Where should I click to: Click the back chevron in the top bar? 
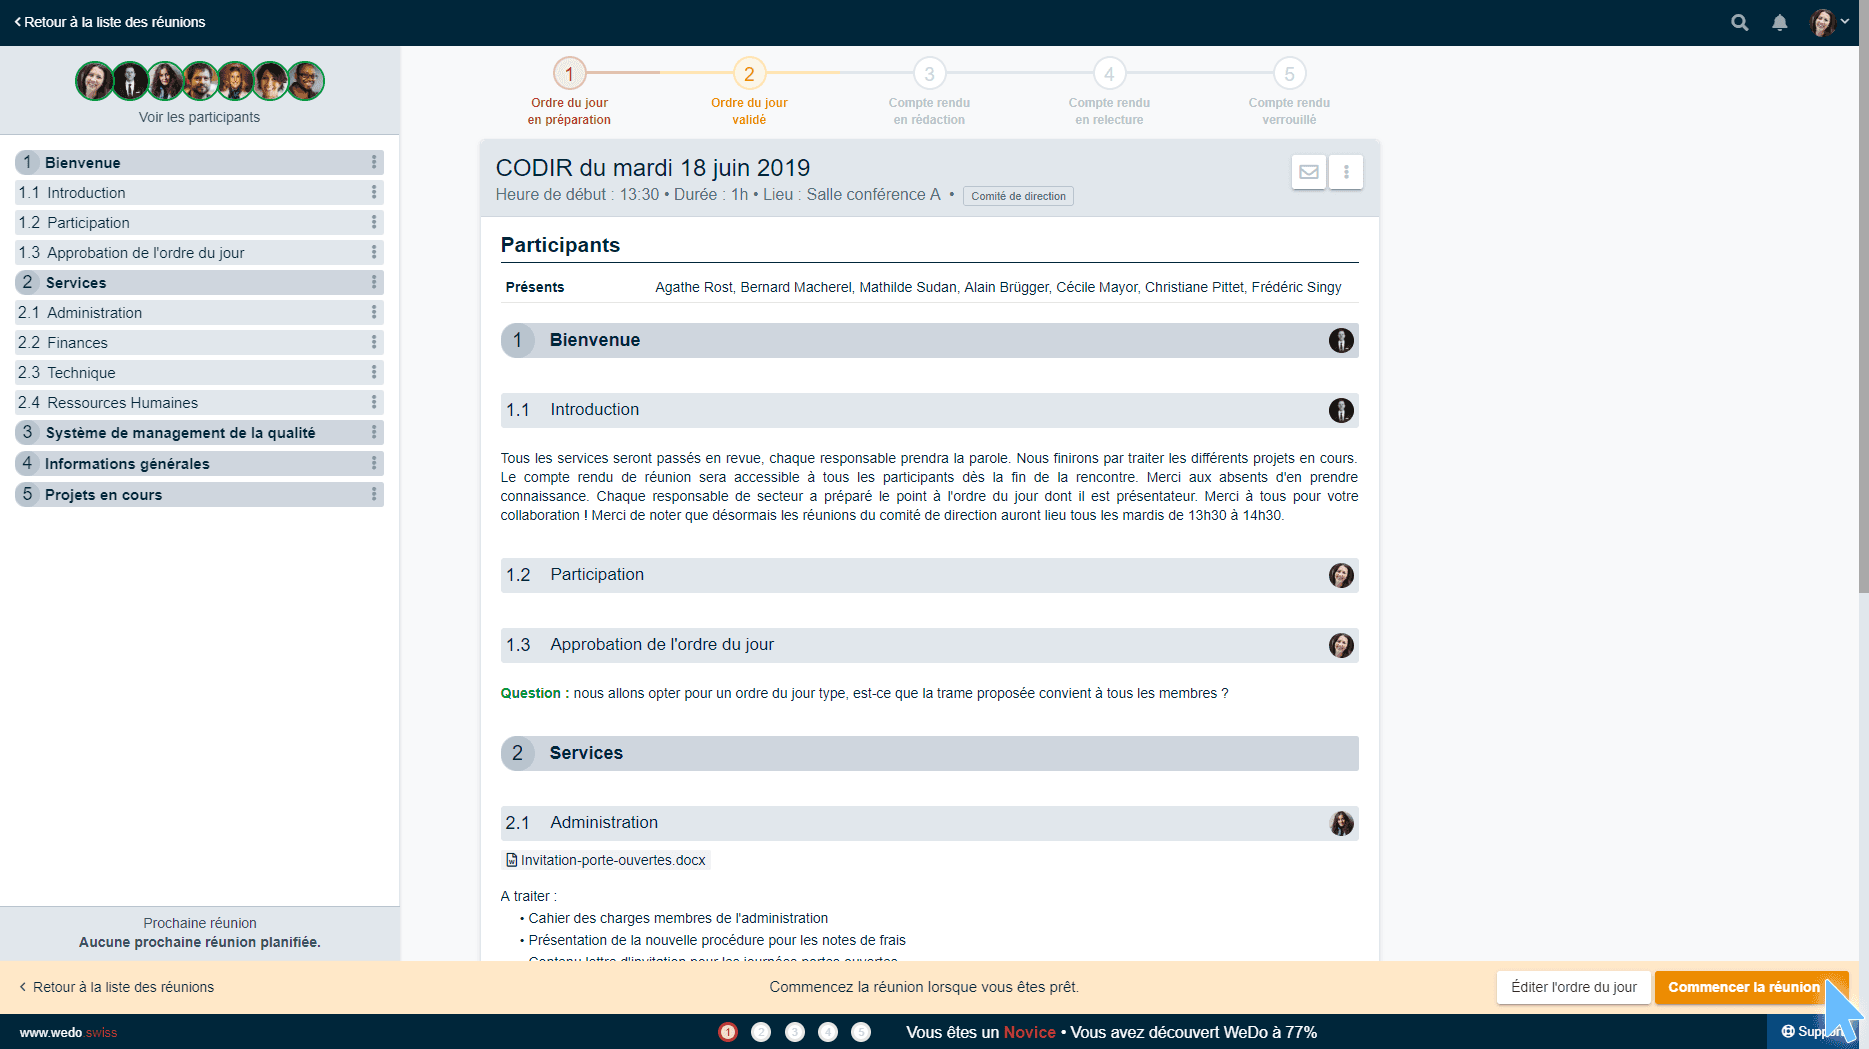pyautogui.click(x=18, y=22)
